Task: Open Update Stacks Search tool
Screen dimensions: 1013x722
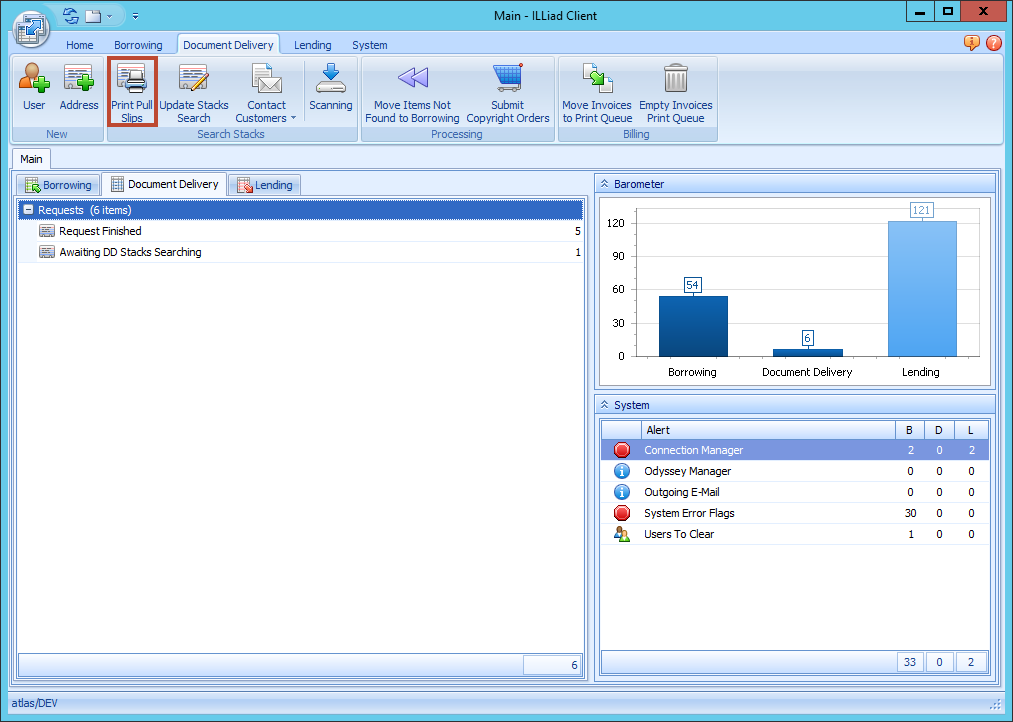Action: pyautogui.click(x=194, y=80)
